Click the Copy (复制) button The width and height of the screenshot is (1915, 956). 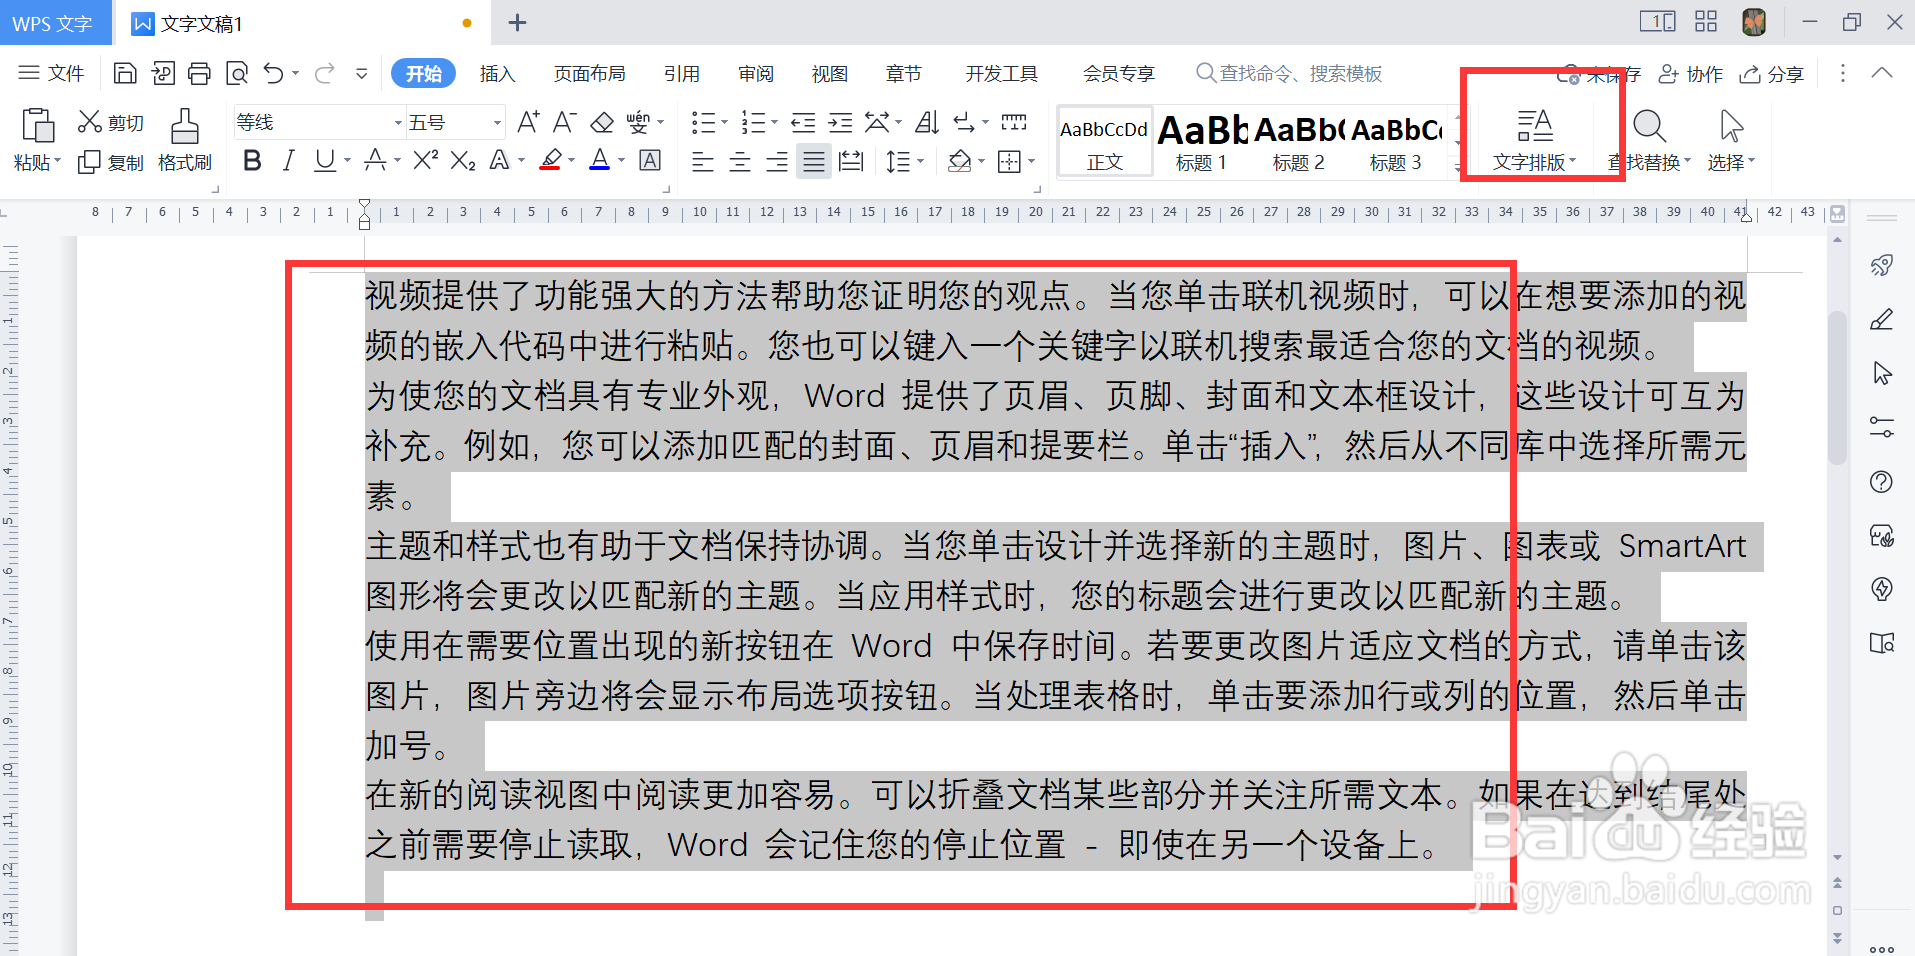tap(111, 162)
